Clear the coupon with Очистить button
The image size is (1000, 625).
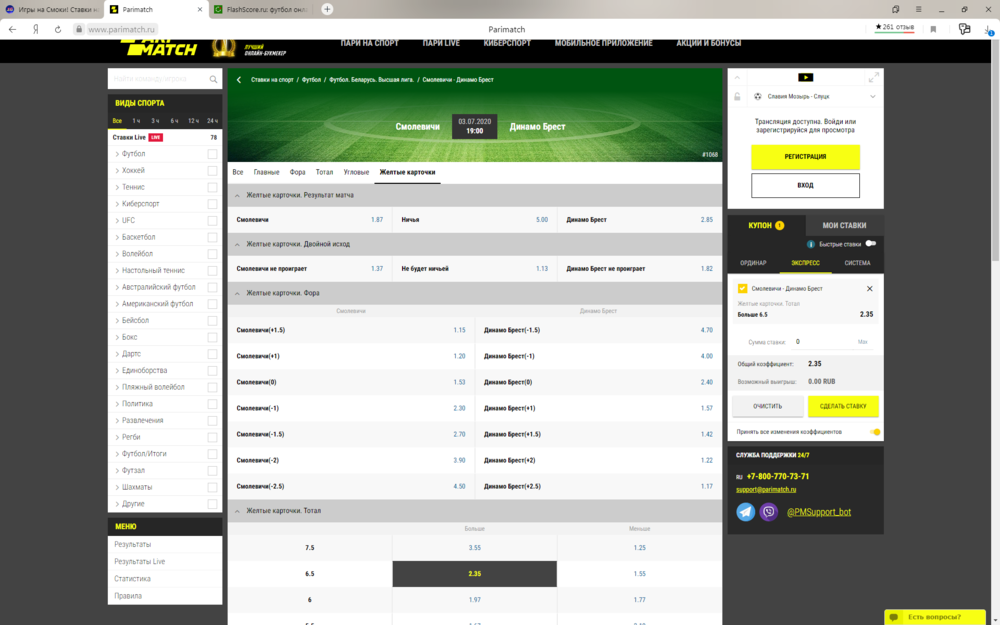point(767,406)
